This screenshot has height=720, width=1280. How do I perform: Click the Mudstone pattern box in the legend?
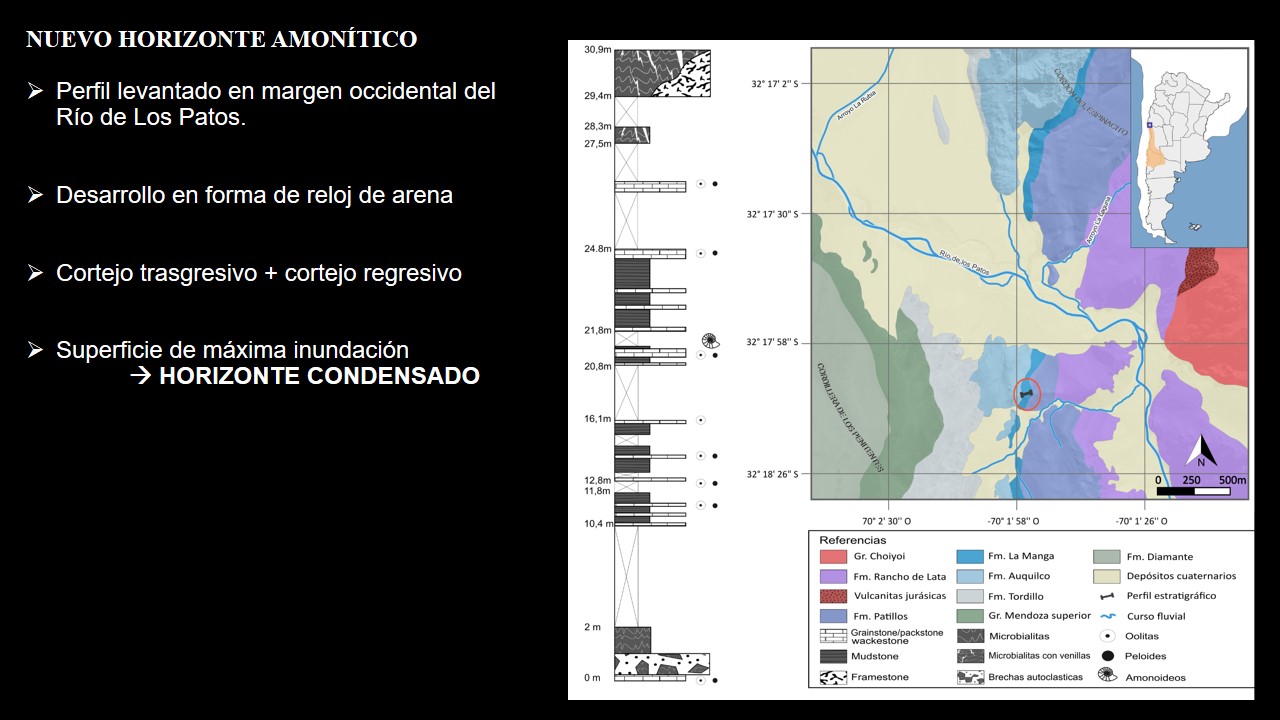pos(833,657)
